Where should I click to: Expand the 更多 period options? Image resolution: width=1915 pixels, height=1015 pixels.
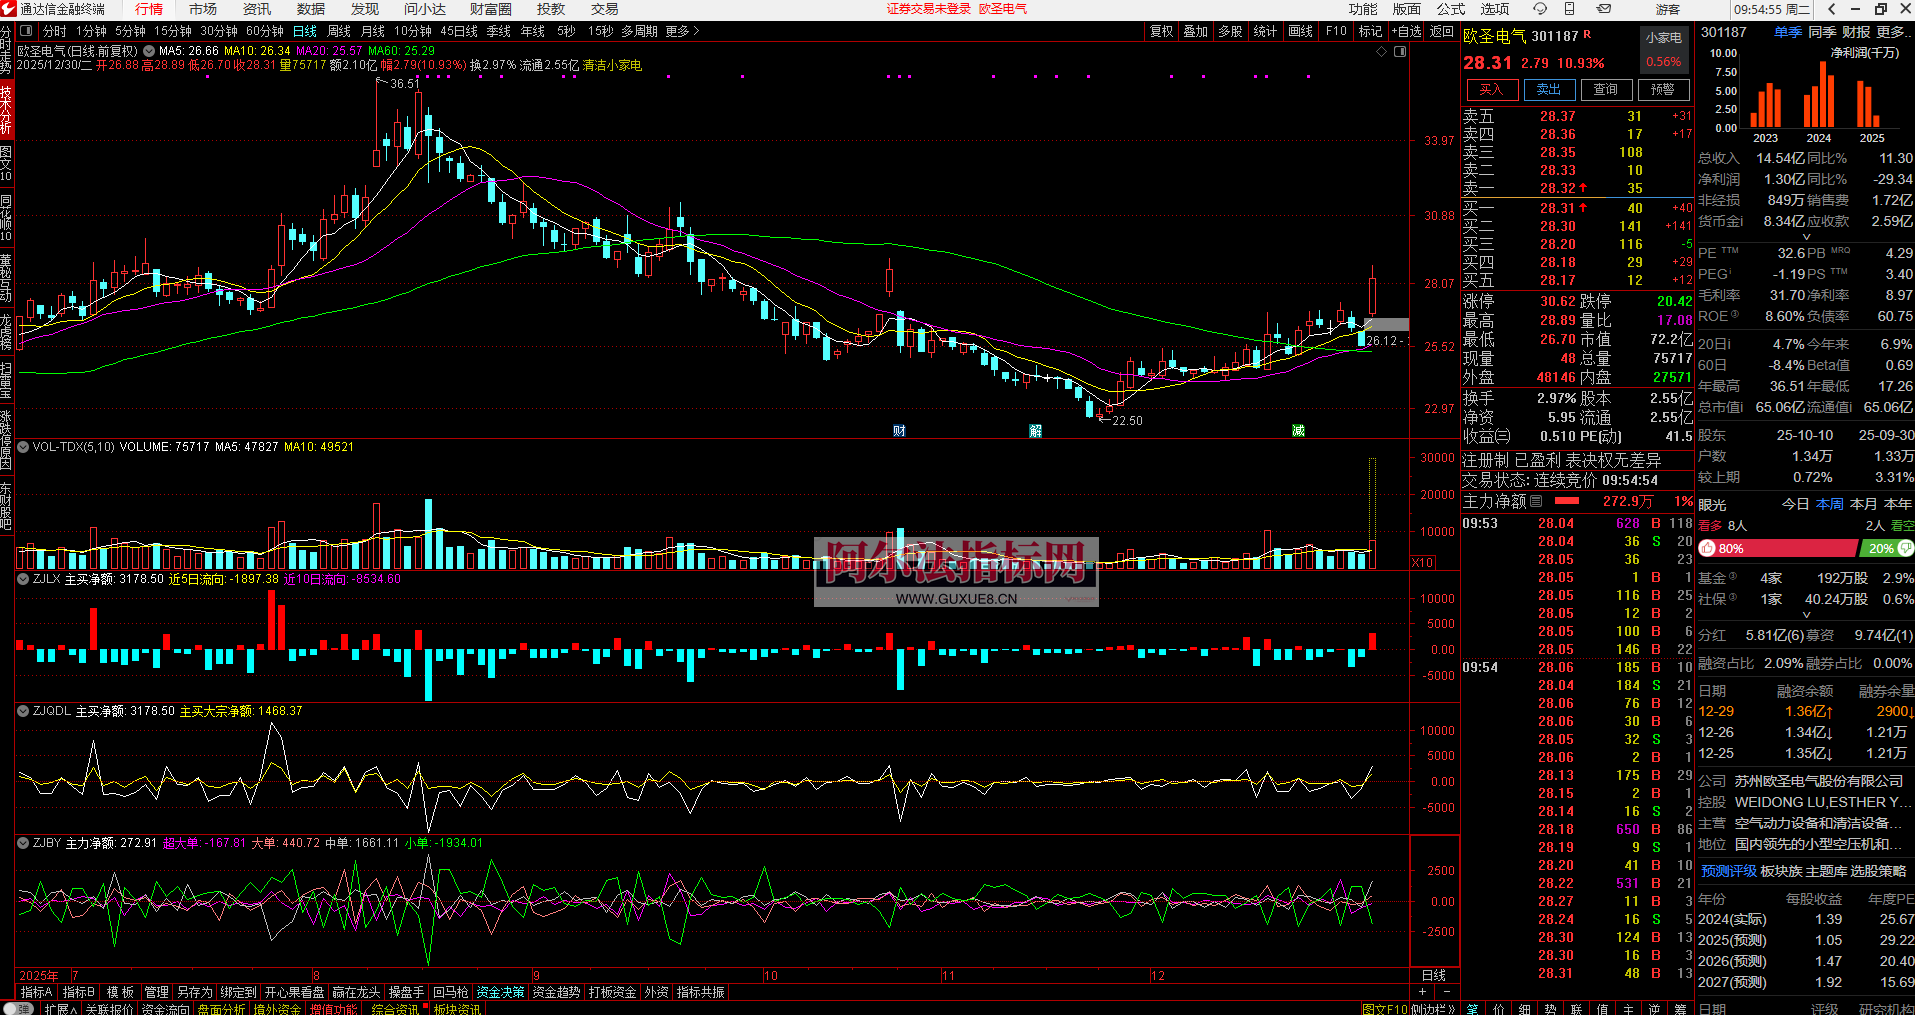[x=682, y=31]
